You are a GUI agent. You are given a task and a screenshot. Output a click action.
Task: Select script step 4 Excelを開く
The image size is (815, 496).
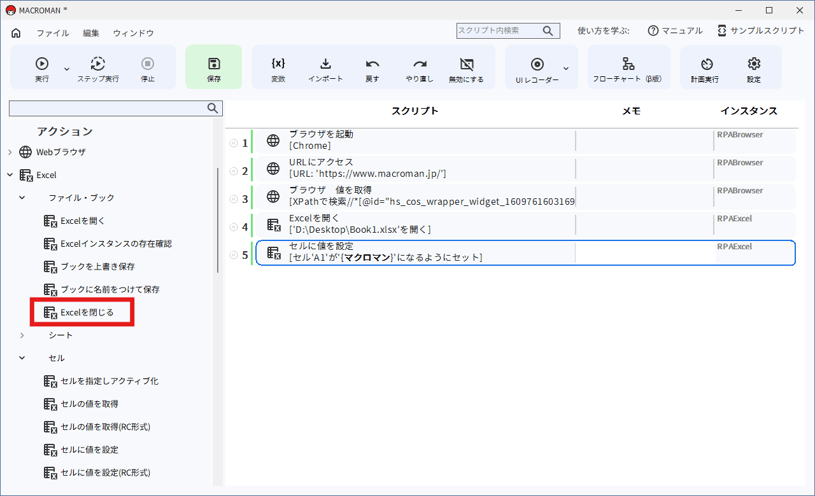pyautogui.click(x=524, y=225)
